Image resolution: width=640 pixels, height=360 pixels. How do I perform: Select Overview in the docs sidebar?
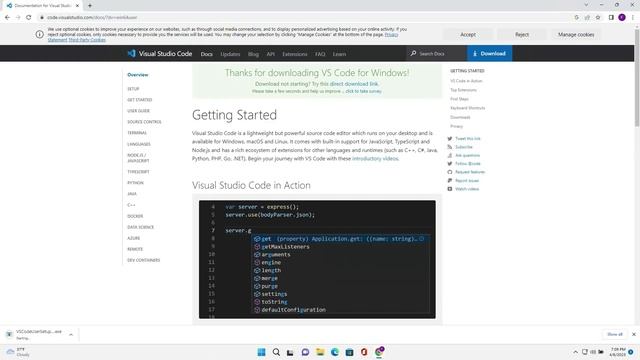click(138, 75)
